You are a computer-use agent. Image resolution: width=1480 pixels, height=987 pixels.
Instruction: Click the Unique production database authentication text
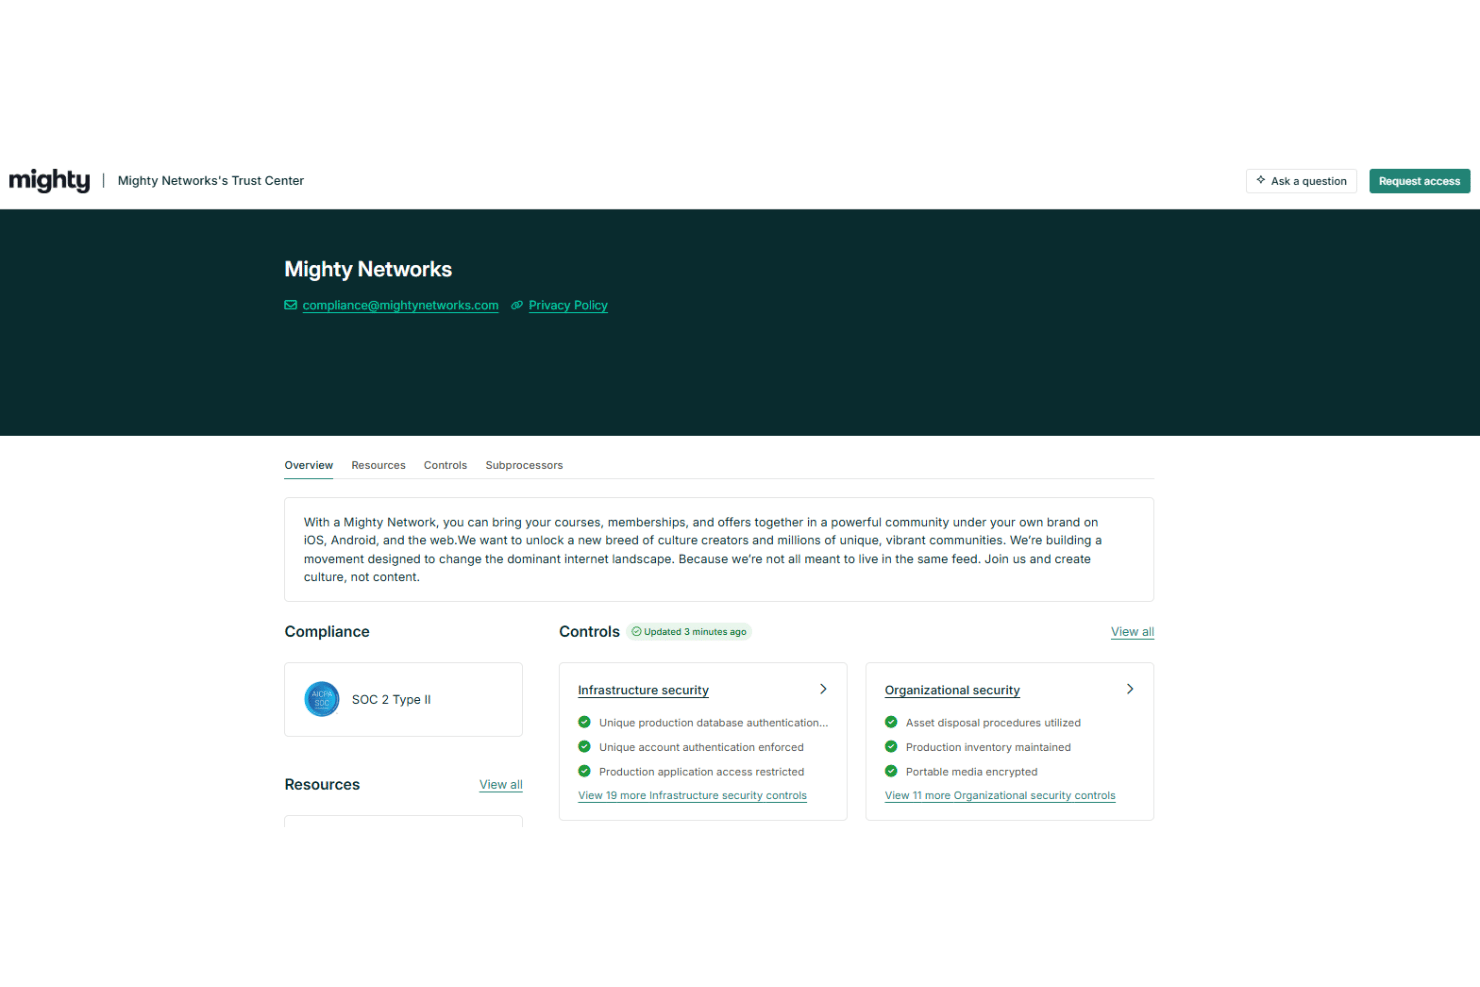point(713,722)
